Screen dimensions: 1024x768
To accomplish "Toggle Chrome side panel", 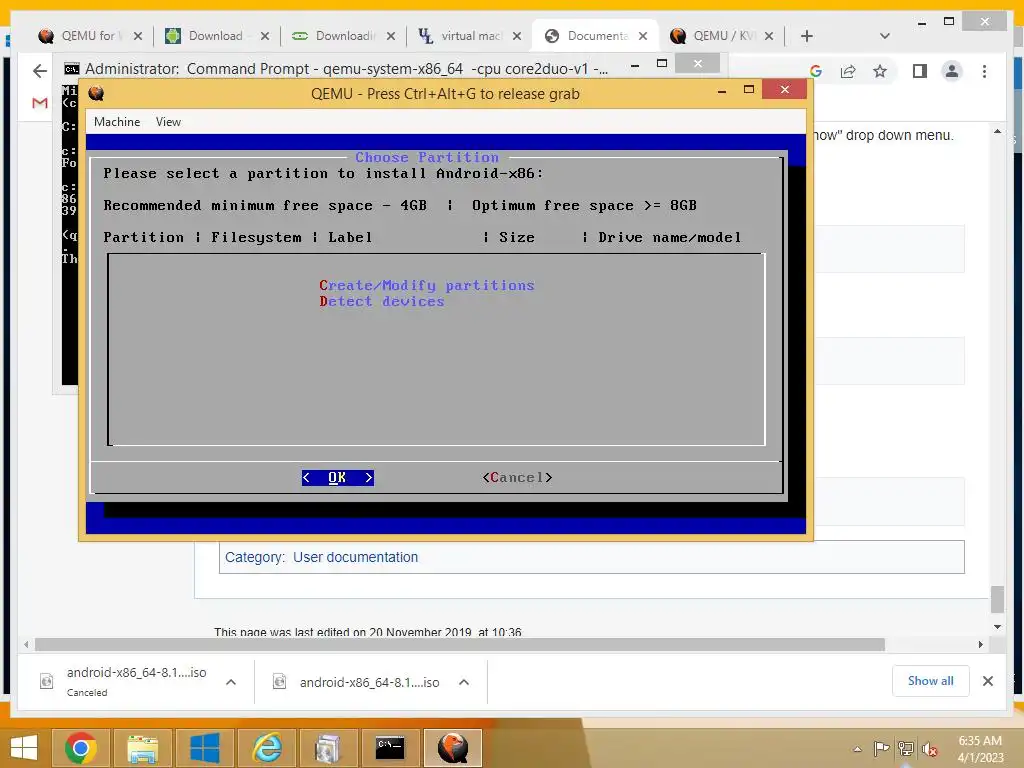I will 920,71.
